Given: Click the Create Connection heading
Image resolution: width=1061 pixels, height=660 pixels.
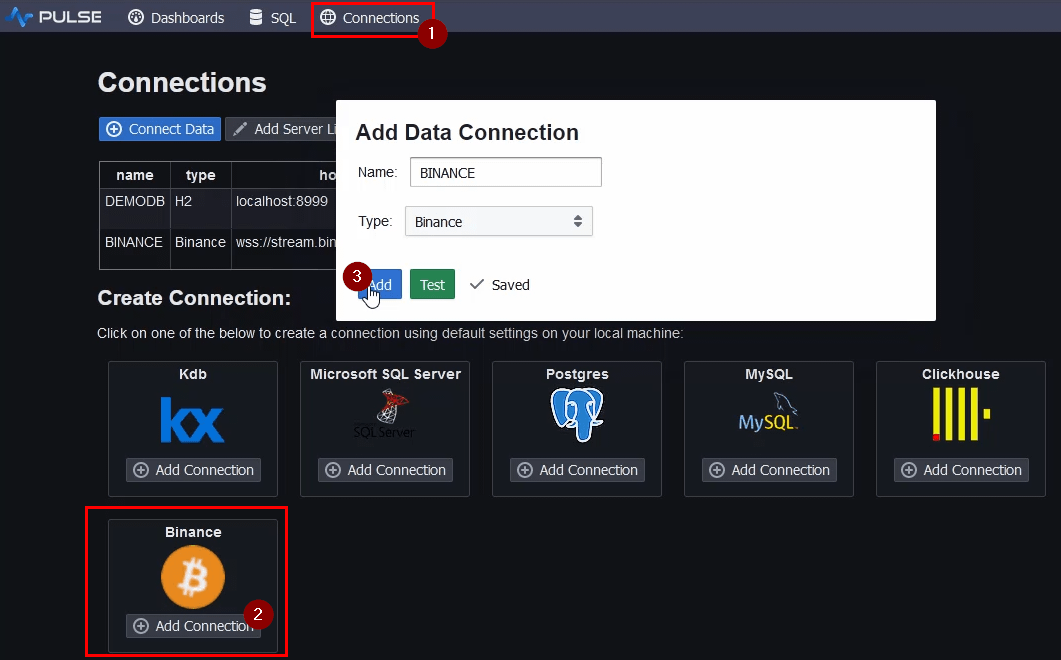Looking at the screenshot, I should coord(194,298).
